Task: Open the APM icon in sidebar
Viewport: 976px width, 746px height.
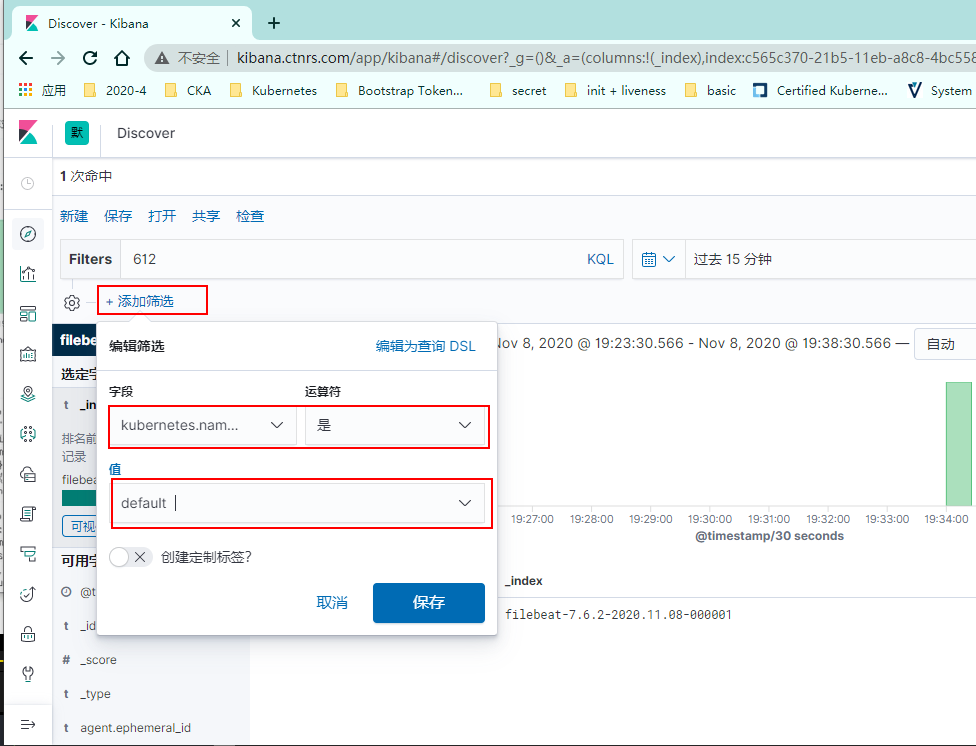Action: click(28, 554)
